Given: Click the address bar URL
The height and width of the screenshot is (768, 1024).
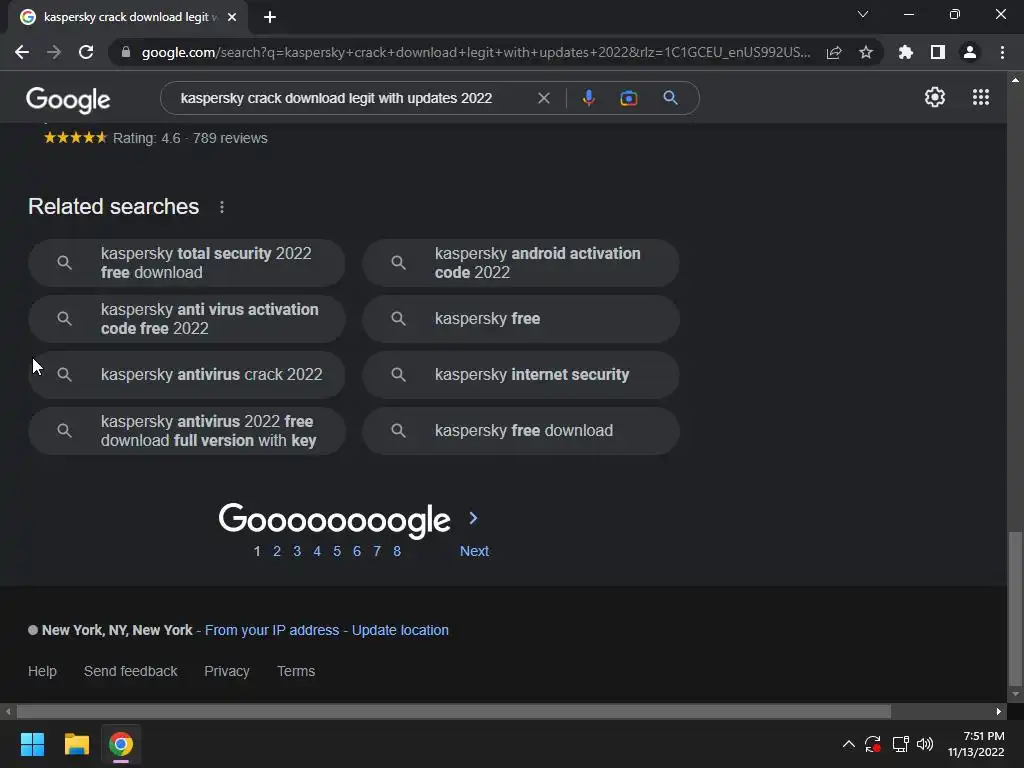Looking at the screenshot, I should pyautogui.click(x=476, y=52).
